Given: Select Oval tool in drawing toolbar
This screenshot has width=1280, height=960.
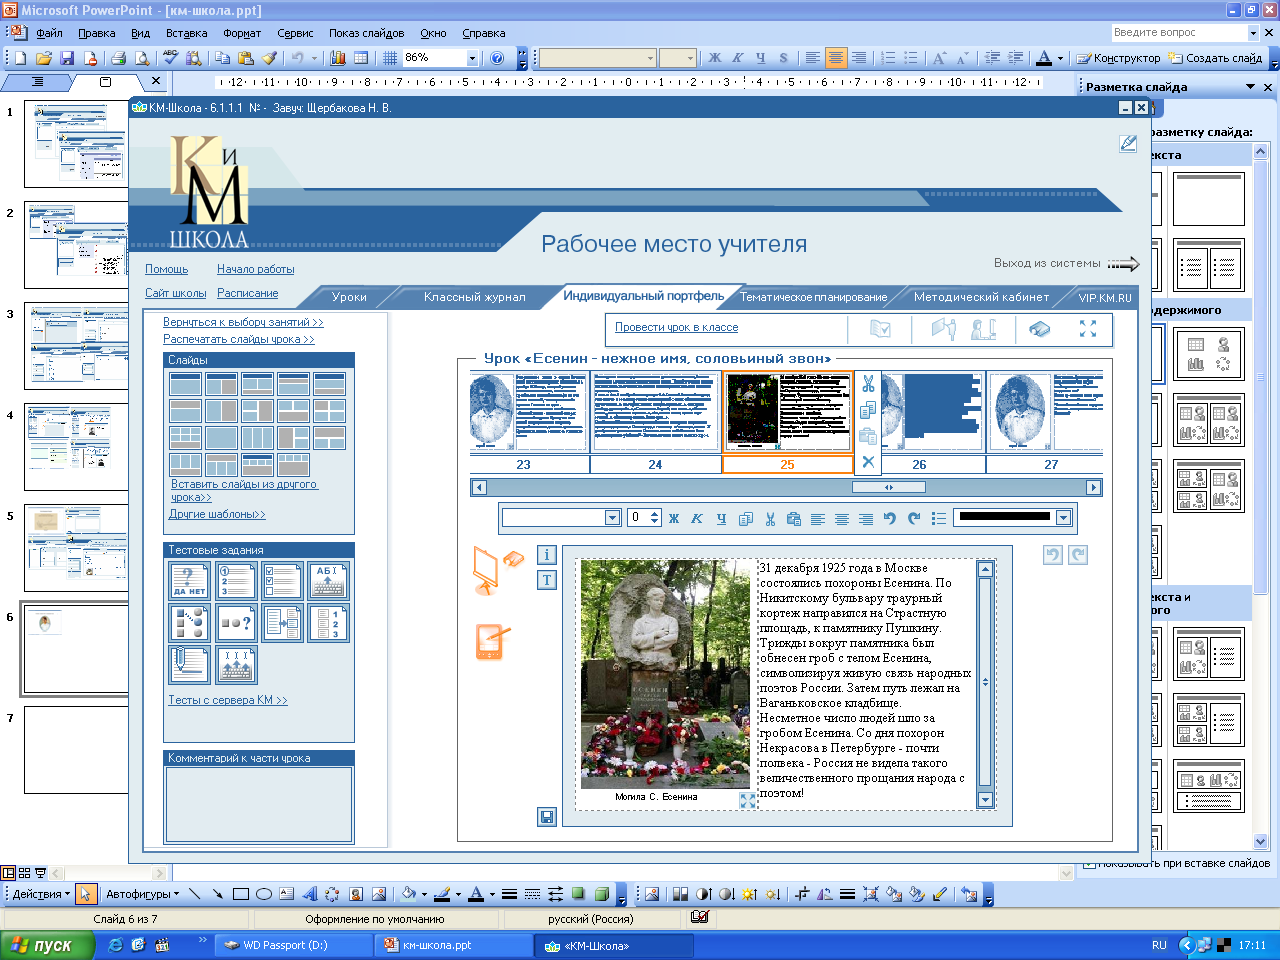Looking at the screenshot, I should pyautogui.click(x=264, y=894).
